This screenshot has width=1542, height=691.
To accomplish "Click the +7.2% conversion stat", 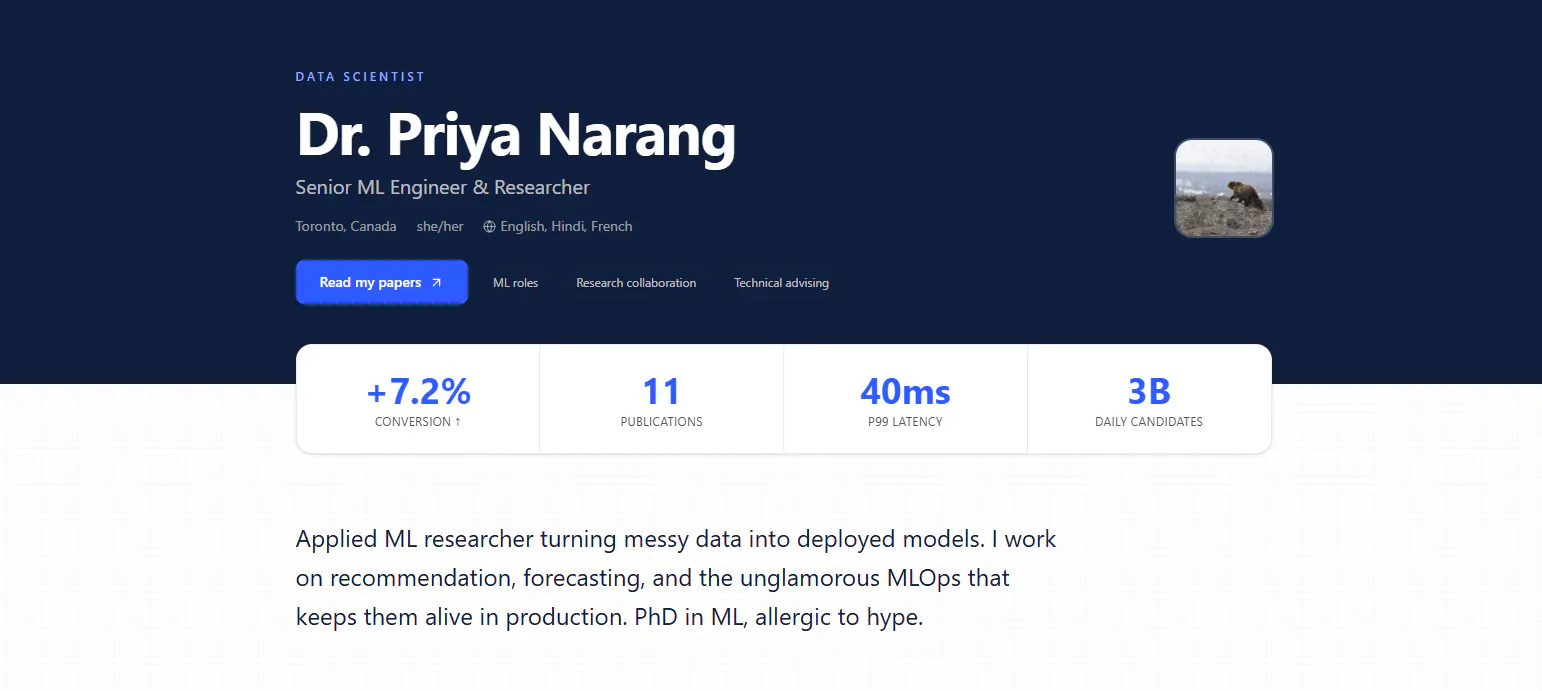I will click(418, 390).
